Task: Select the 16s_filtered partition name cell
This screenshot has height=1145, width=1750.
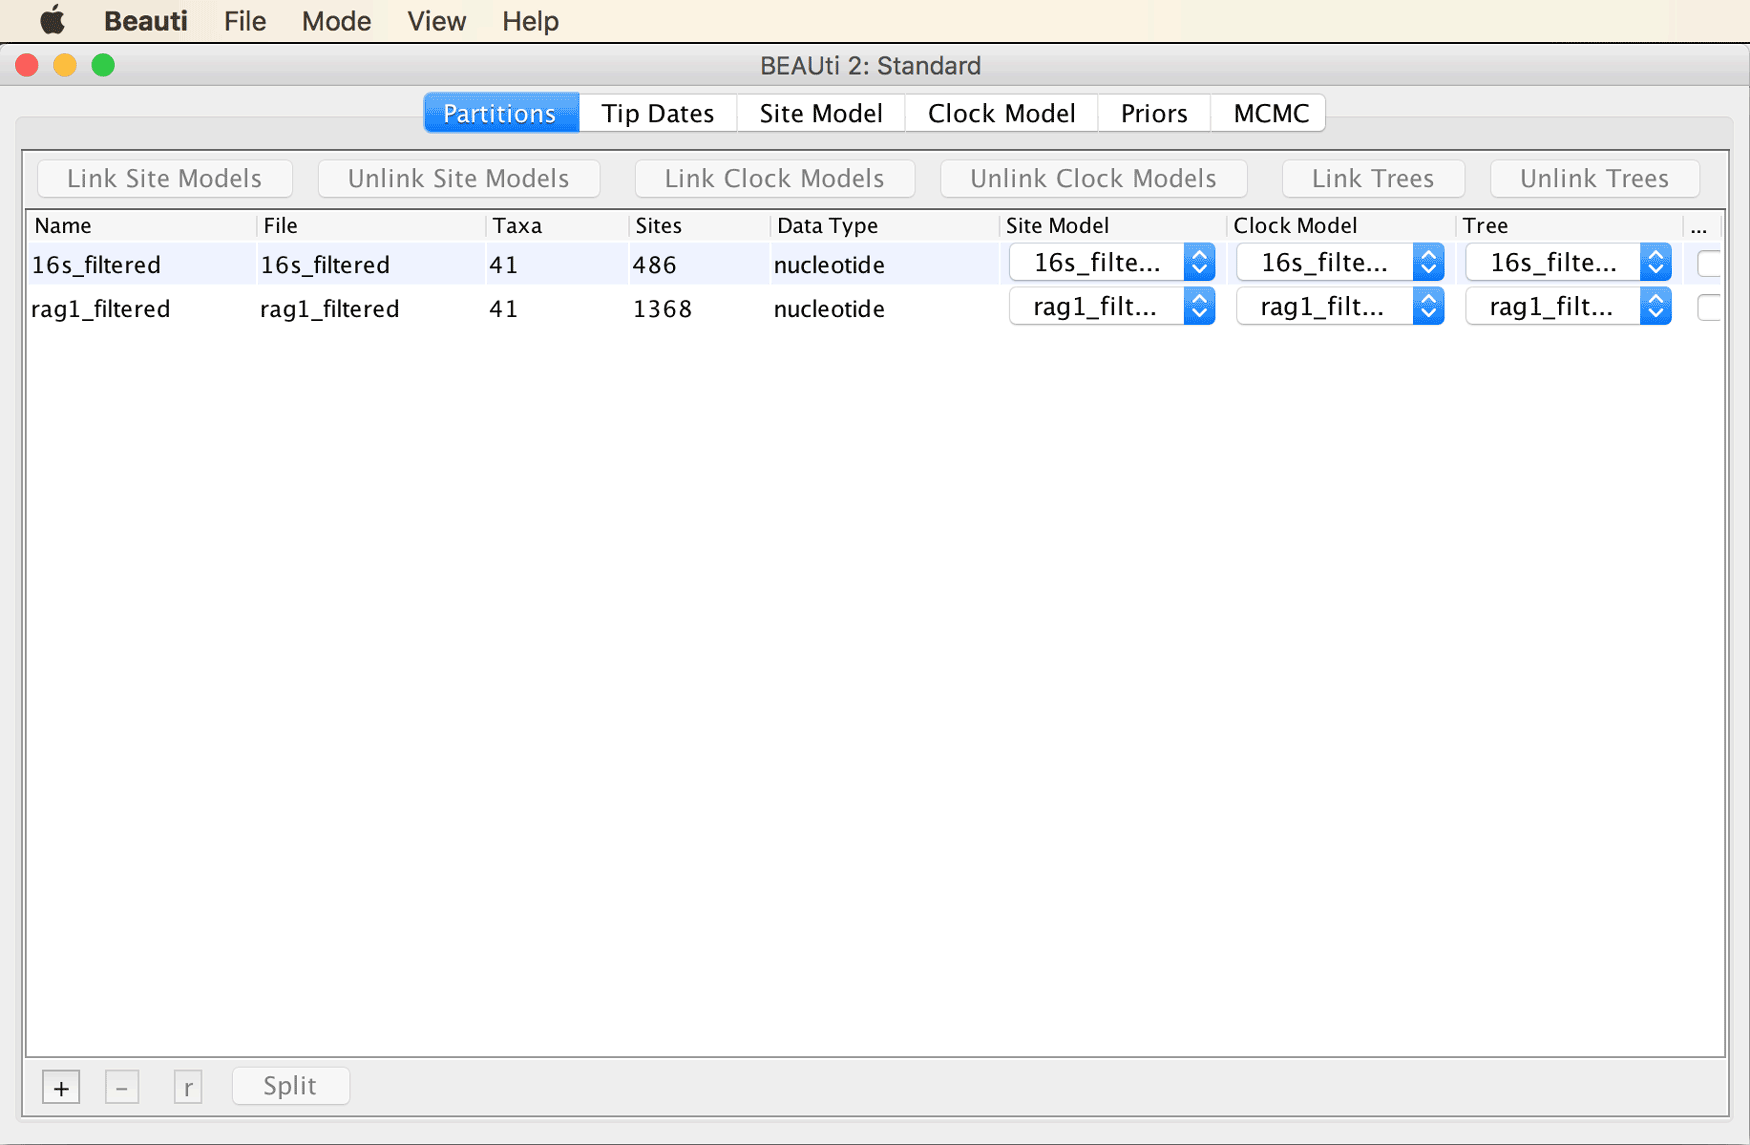Action: (141, 264)
